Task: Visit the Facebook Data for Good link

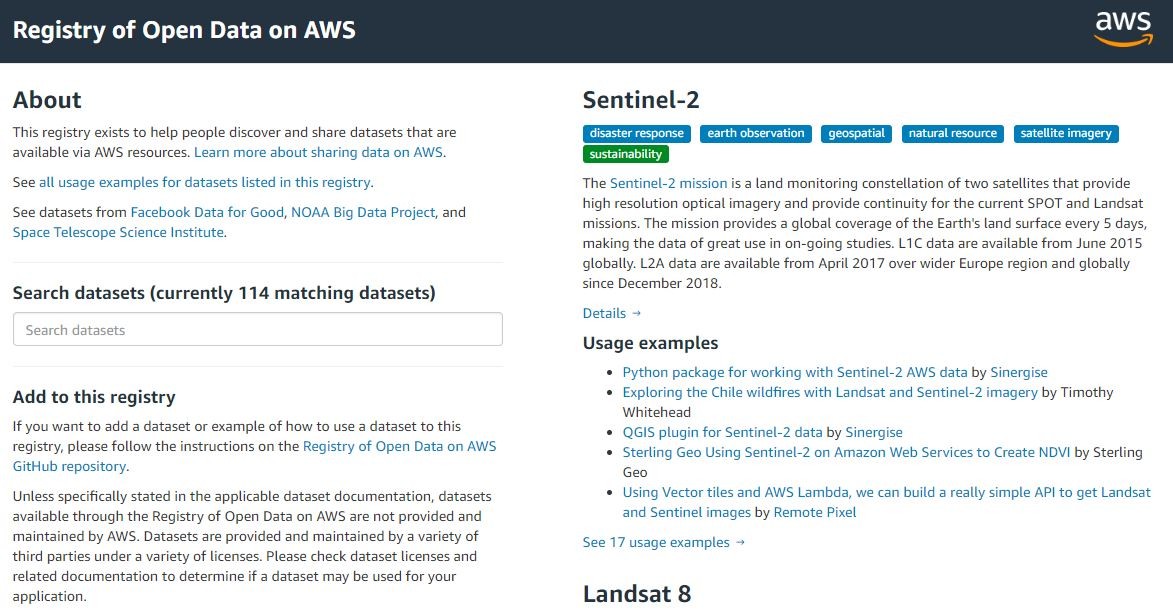Action: (x=208, y=212)
